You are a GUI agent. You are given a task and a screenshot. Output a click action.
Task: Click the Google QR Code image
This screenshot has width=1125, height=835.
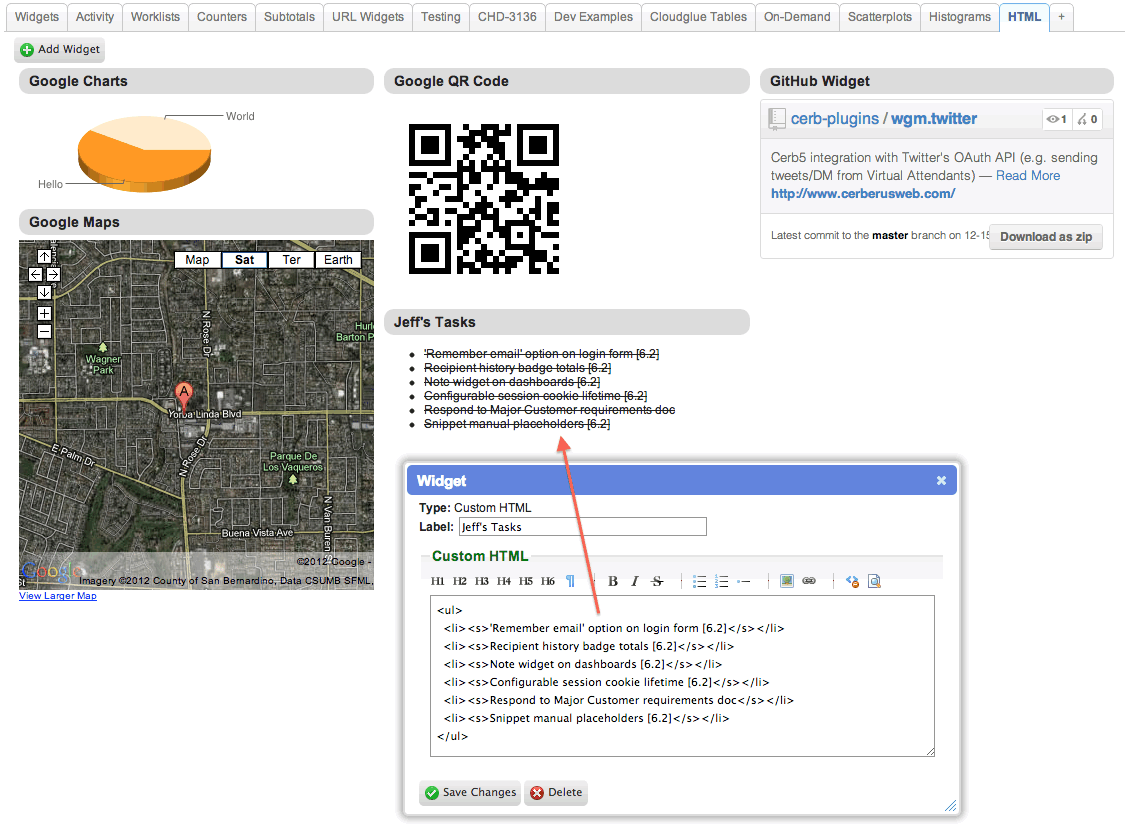coord(484,199)
